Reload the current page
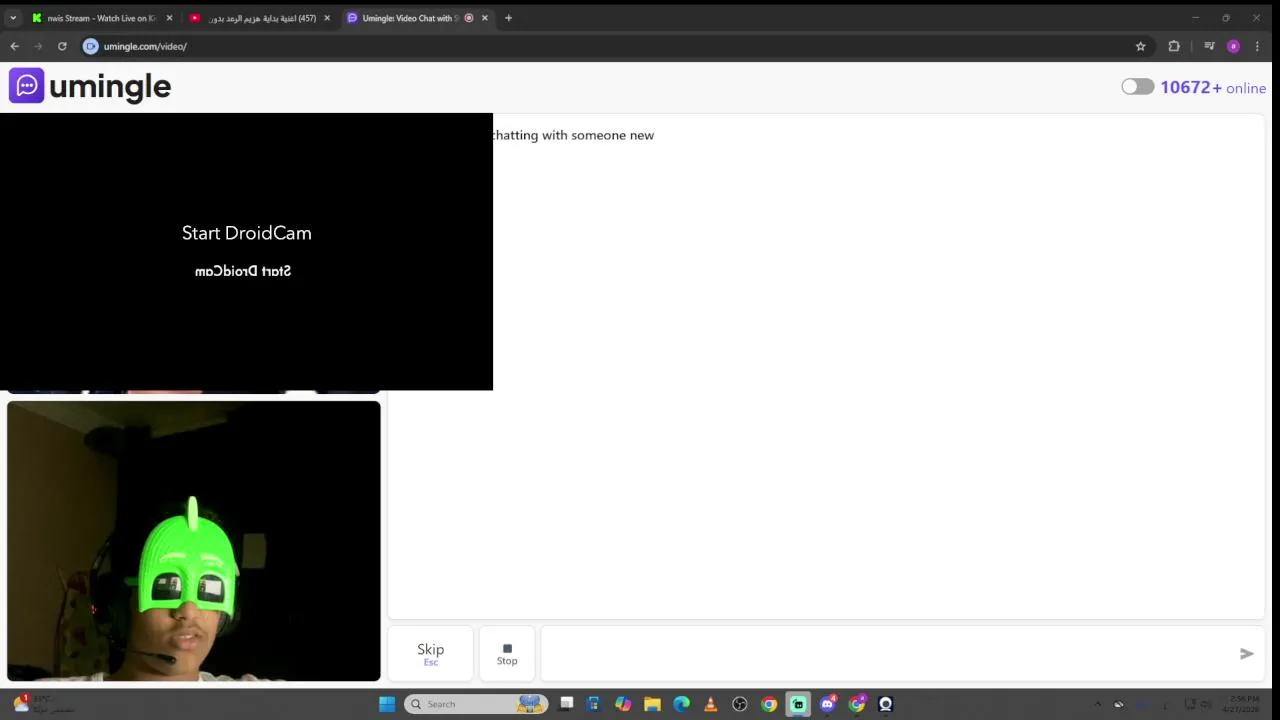 click(62, 46)
